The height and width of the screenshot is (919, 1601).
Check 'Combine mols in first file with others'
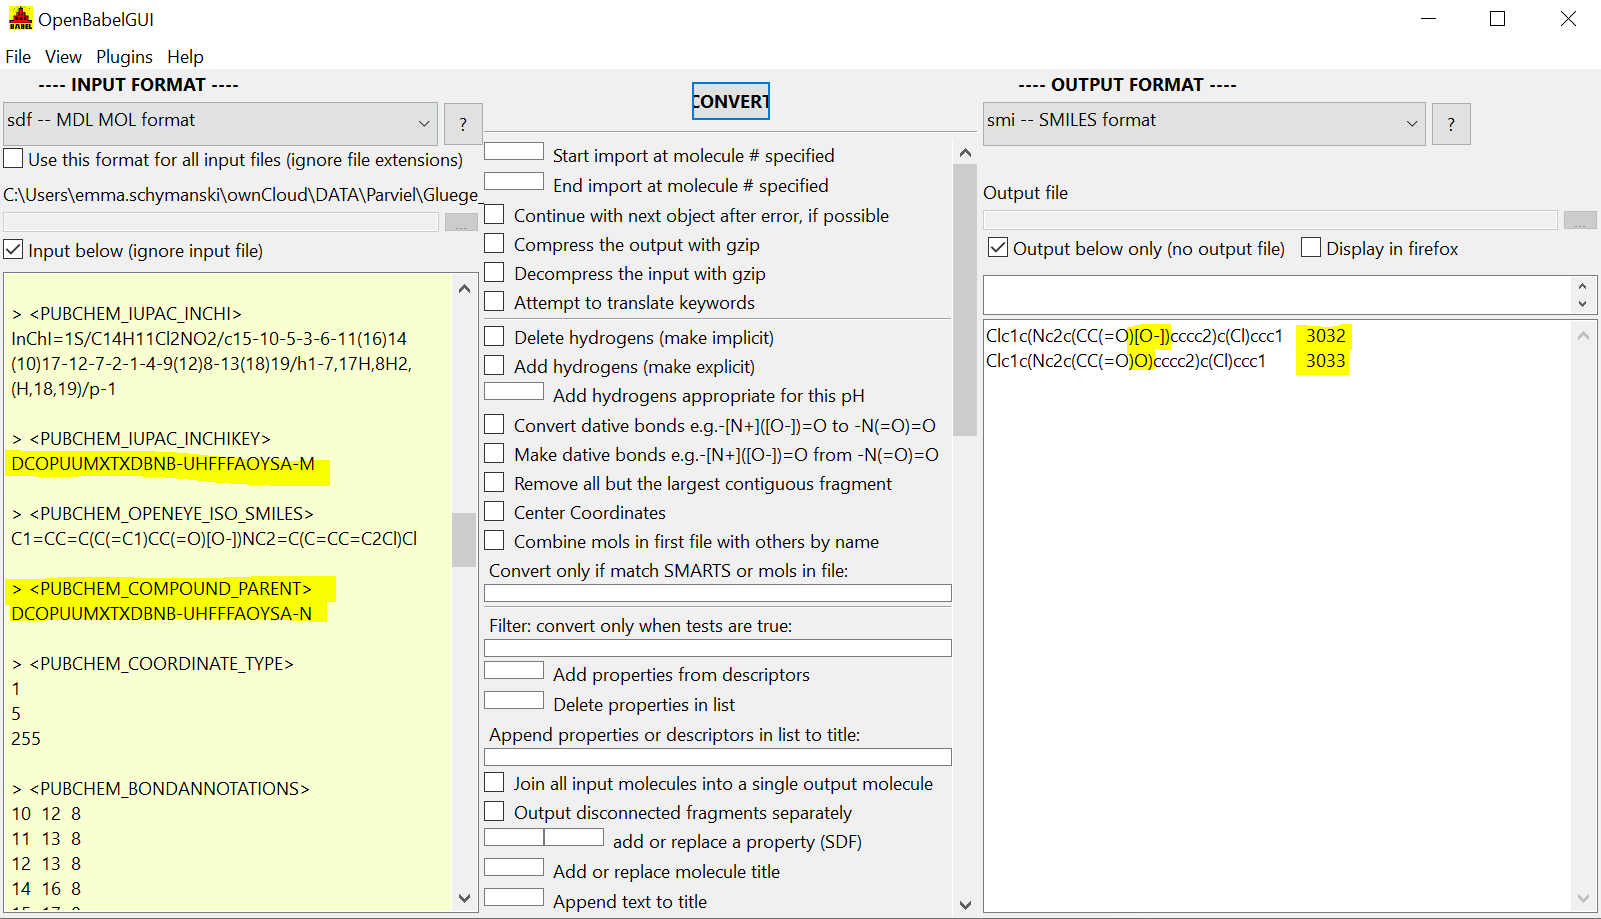click(494, 541)
